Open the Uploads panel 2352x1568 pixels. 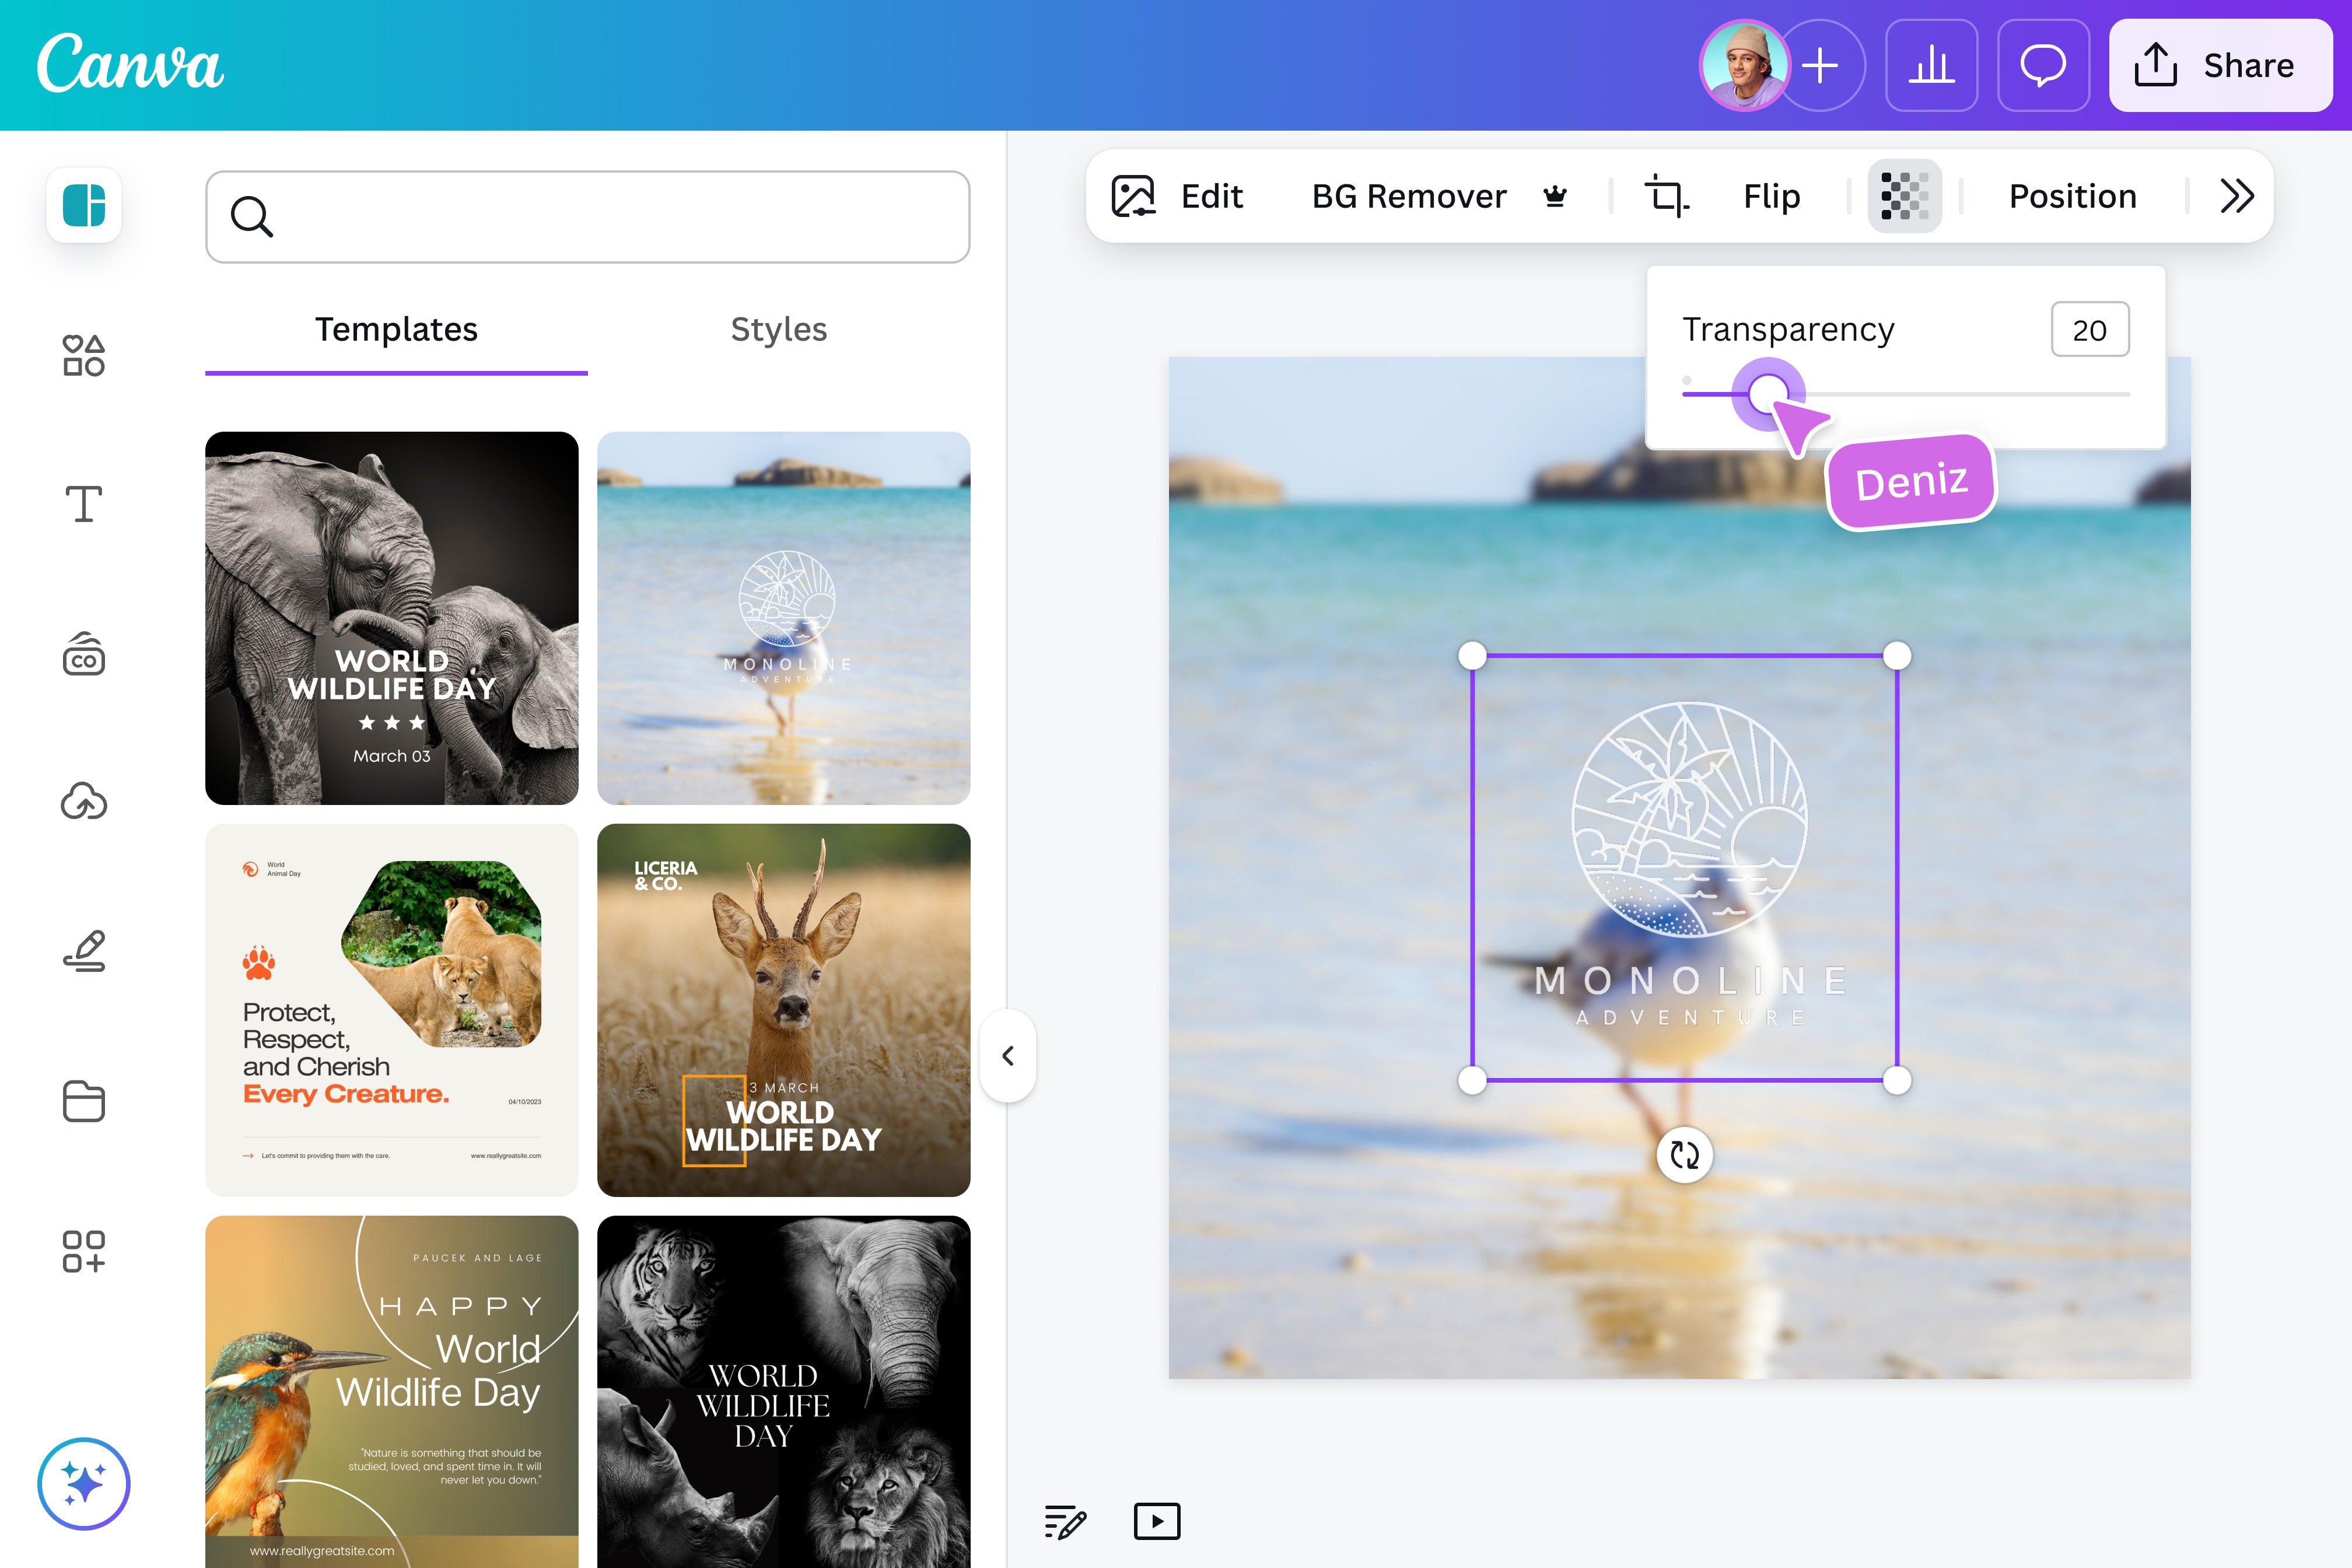[84, 801]
